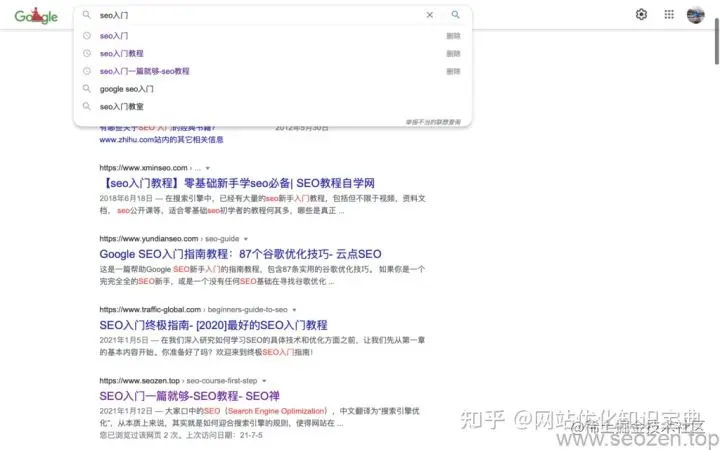The image size is (720, 450).
Task: Open the Google logo homepage link
Action: pyautogui.click(x=36, y=16)
